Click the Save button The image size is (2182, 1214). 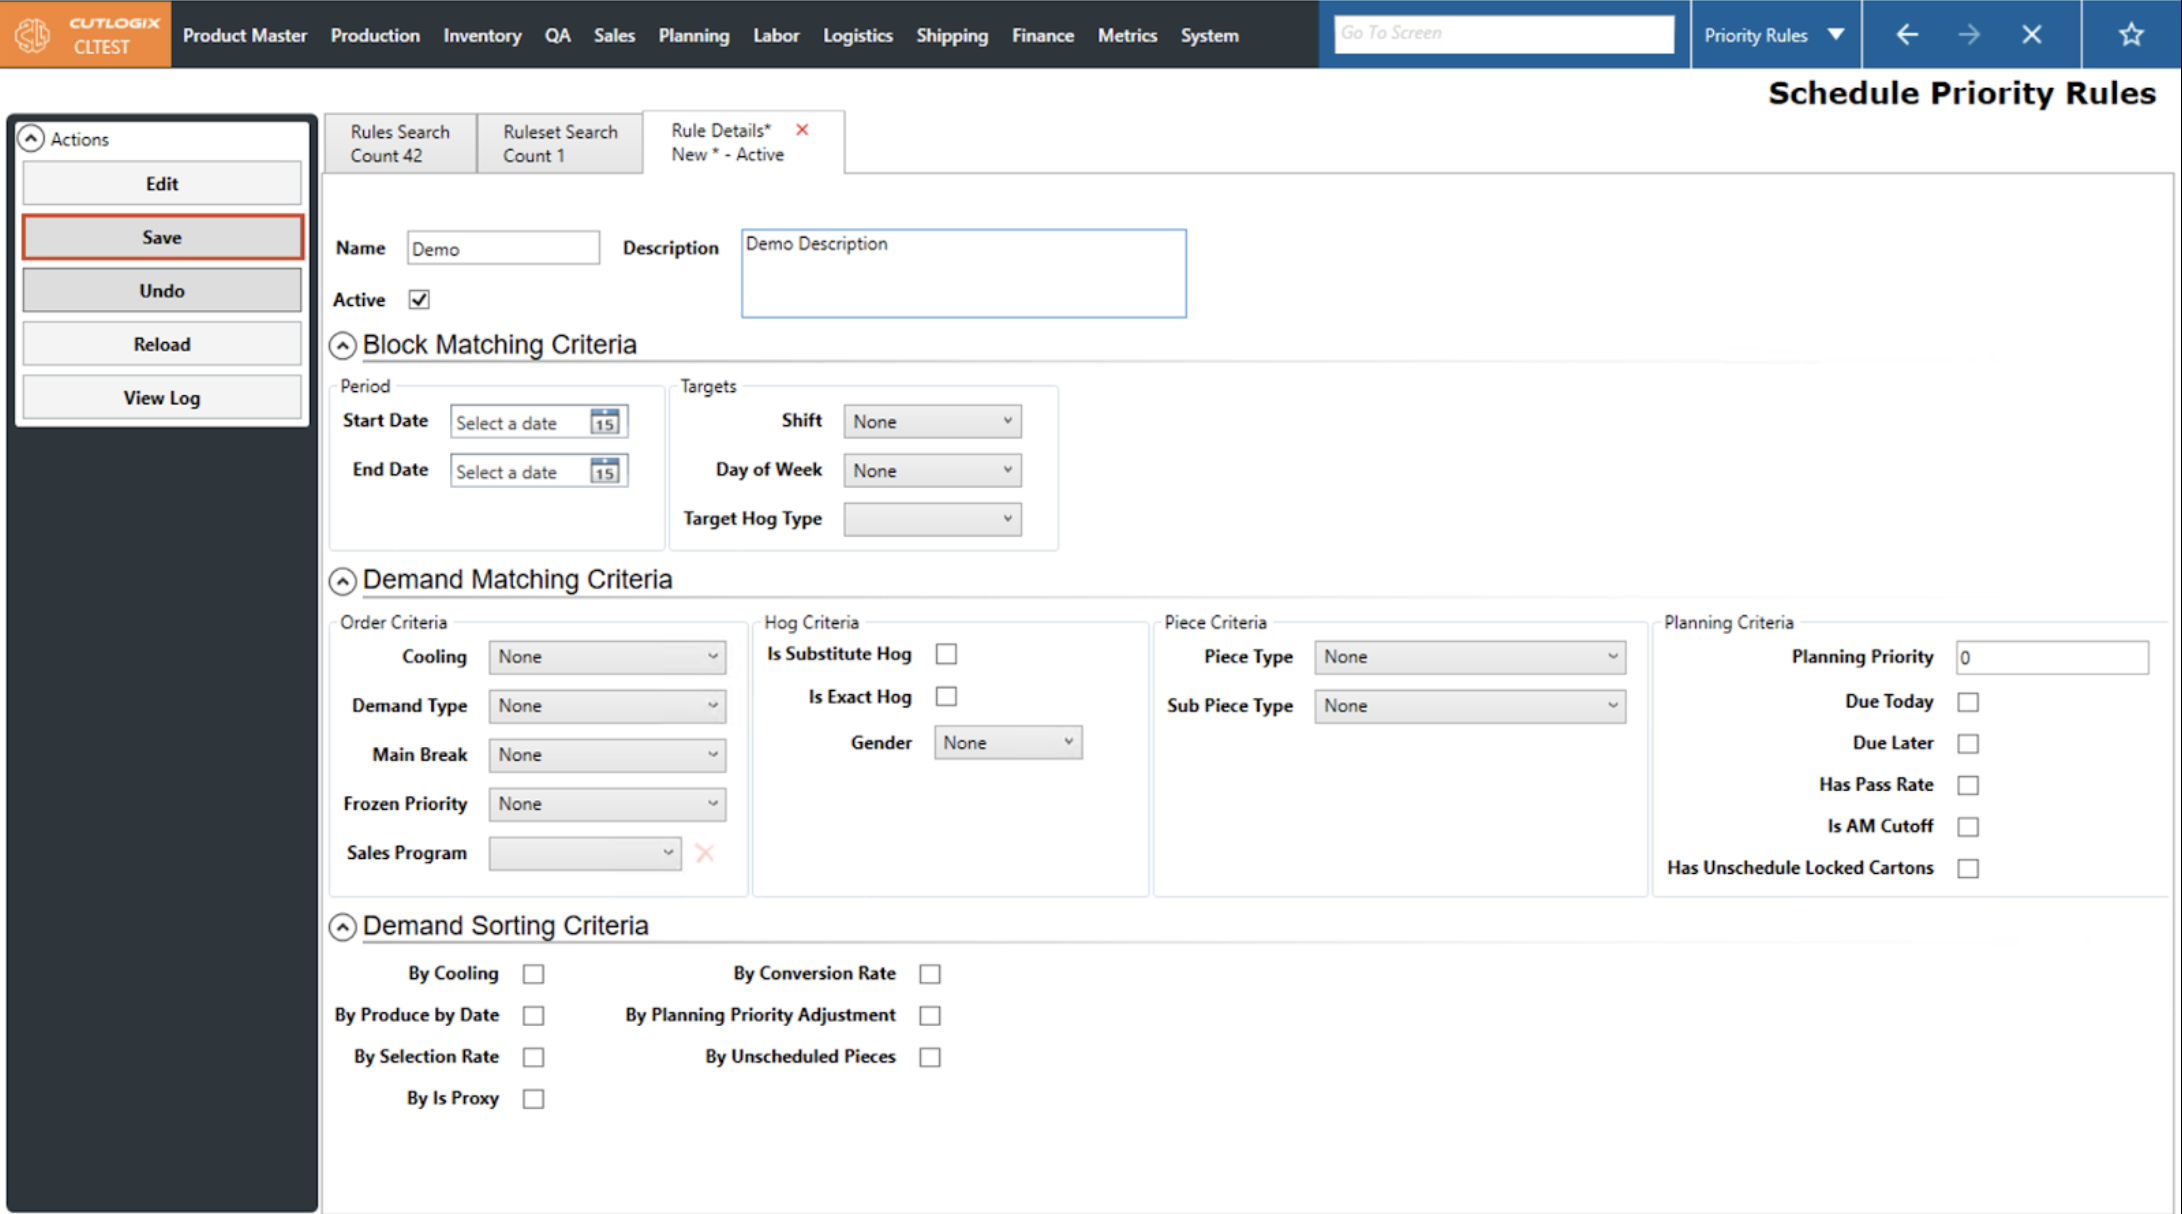[162, 237]
